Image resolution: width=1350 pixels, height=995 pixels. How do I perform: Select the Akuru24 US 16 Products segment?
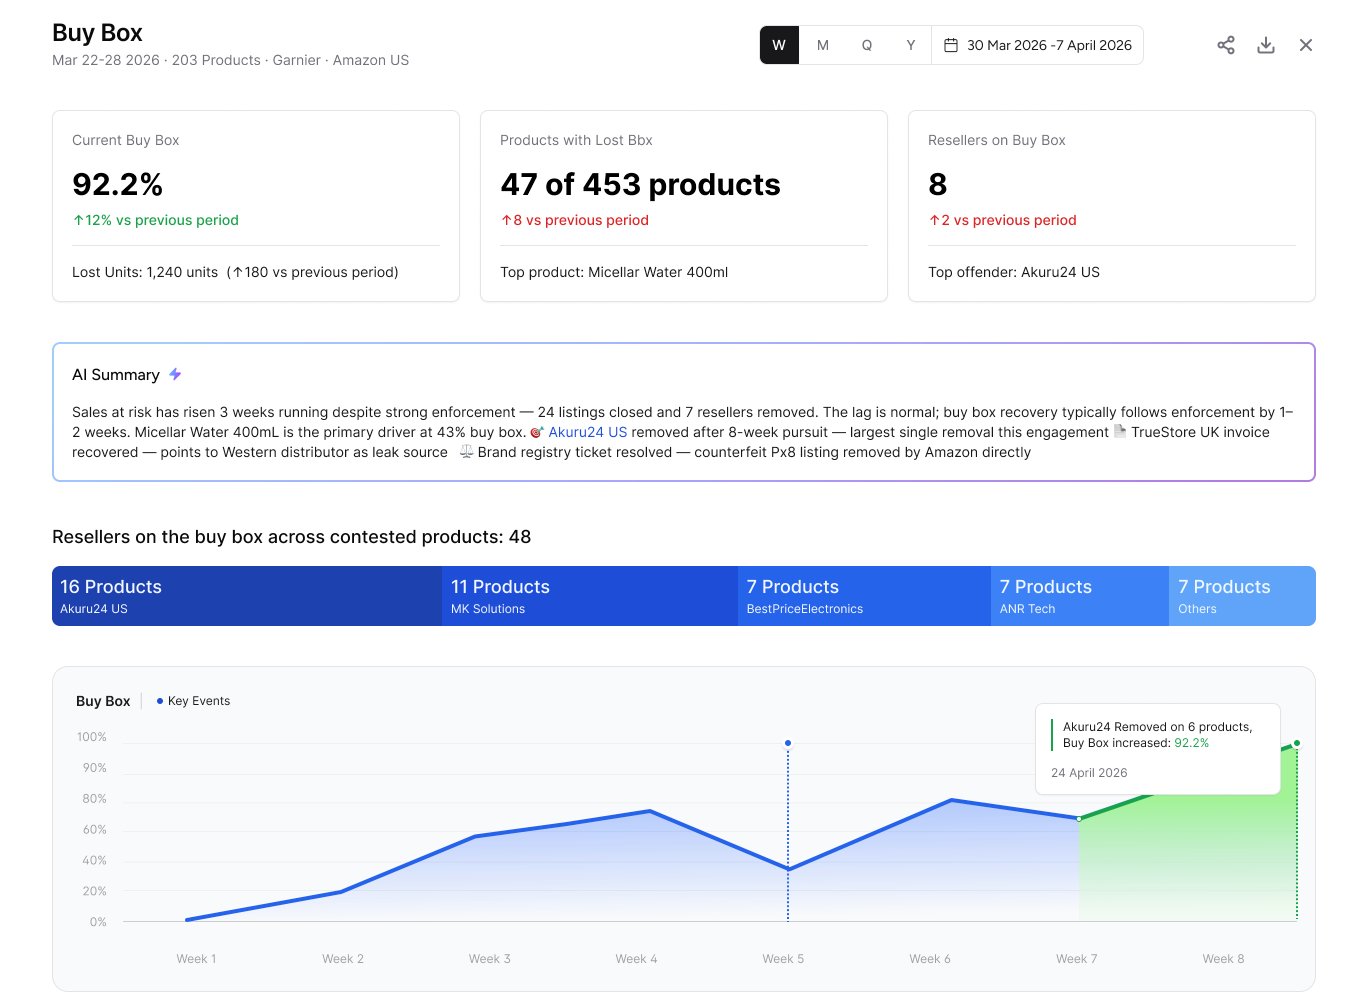point(247,596)
